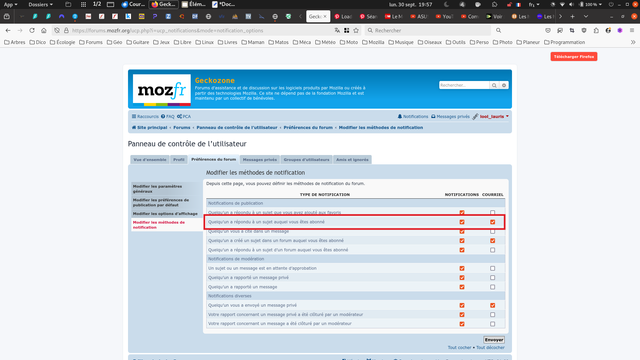Open the Dossiers dropdown in top panel
Viewport: 640px width, 360px height.
[40, 4]
